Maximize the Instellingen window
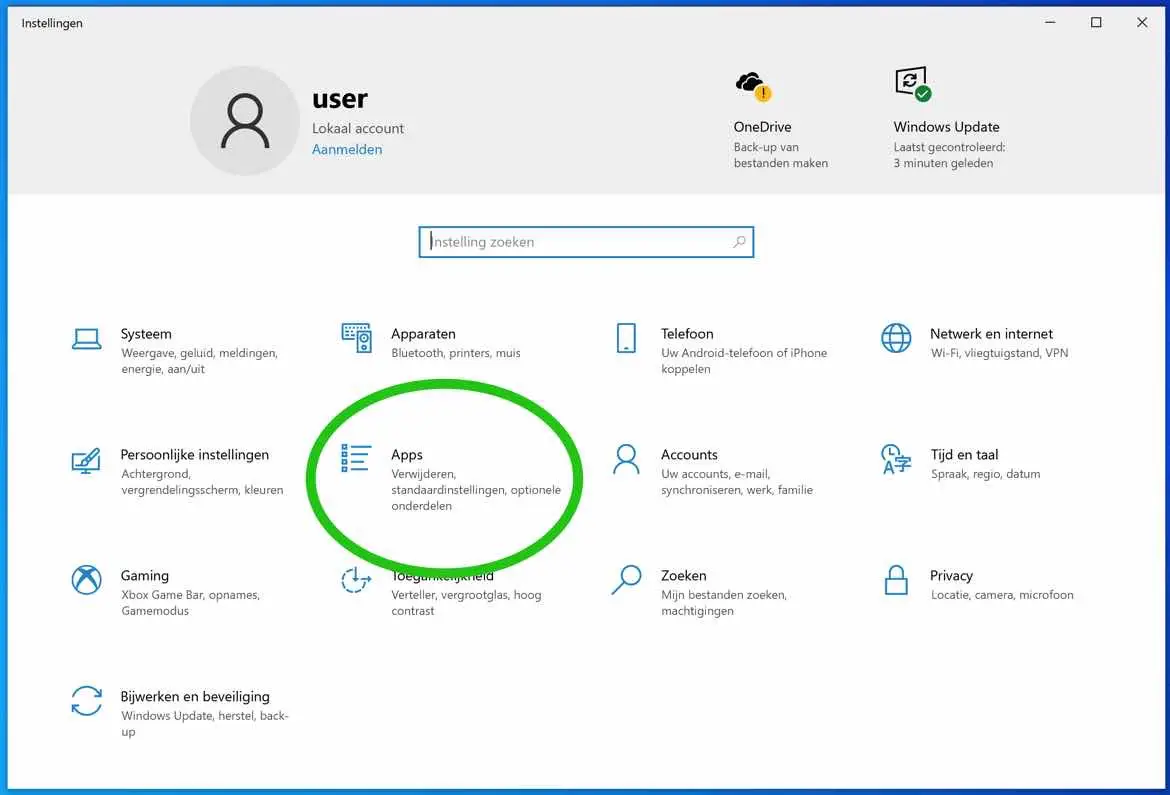The height and width of the screenshot is (795, 1170). (1096, 22)
